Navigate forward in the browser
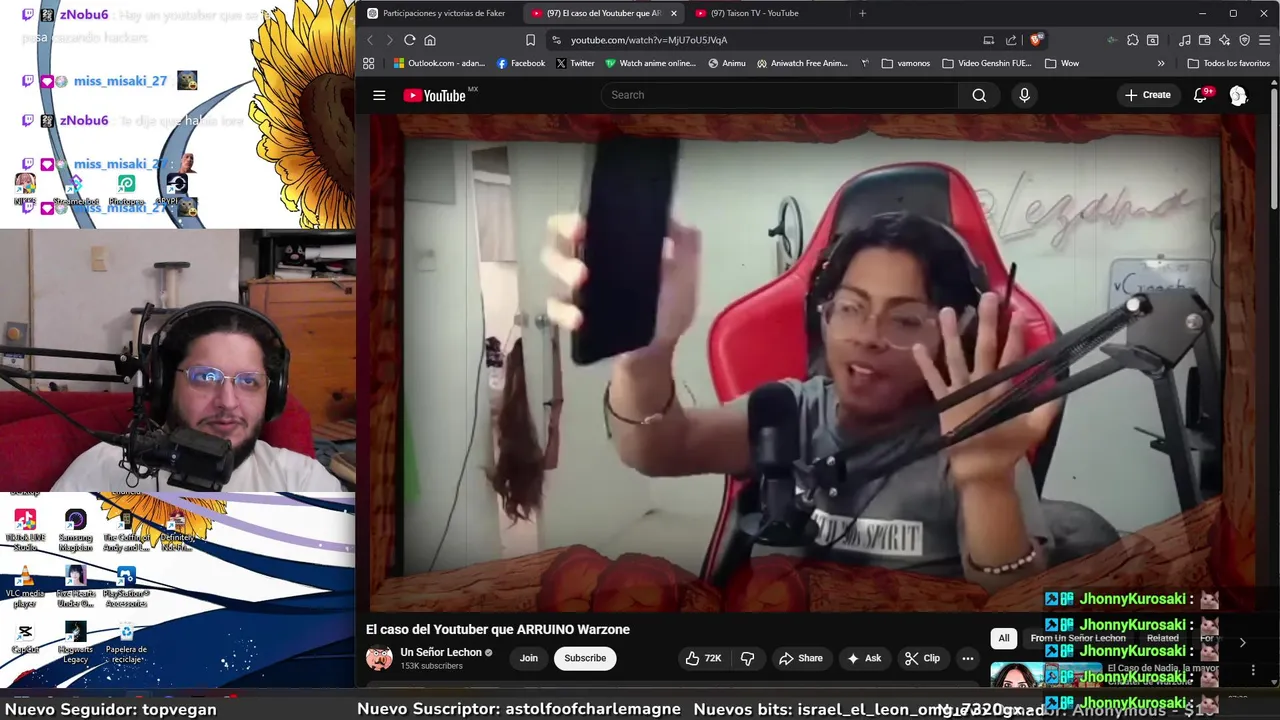This screenshot has width=1280, height=720. [x=389, y=40]
